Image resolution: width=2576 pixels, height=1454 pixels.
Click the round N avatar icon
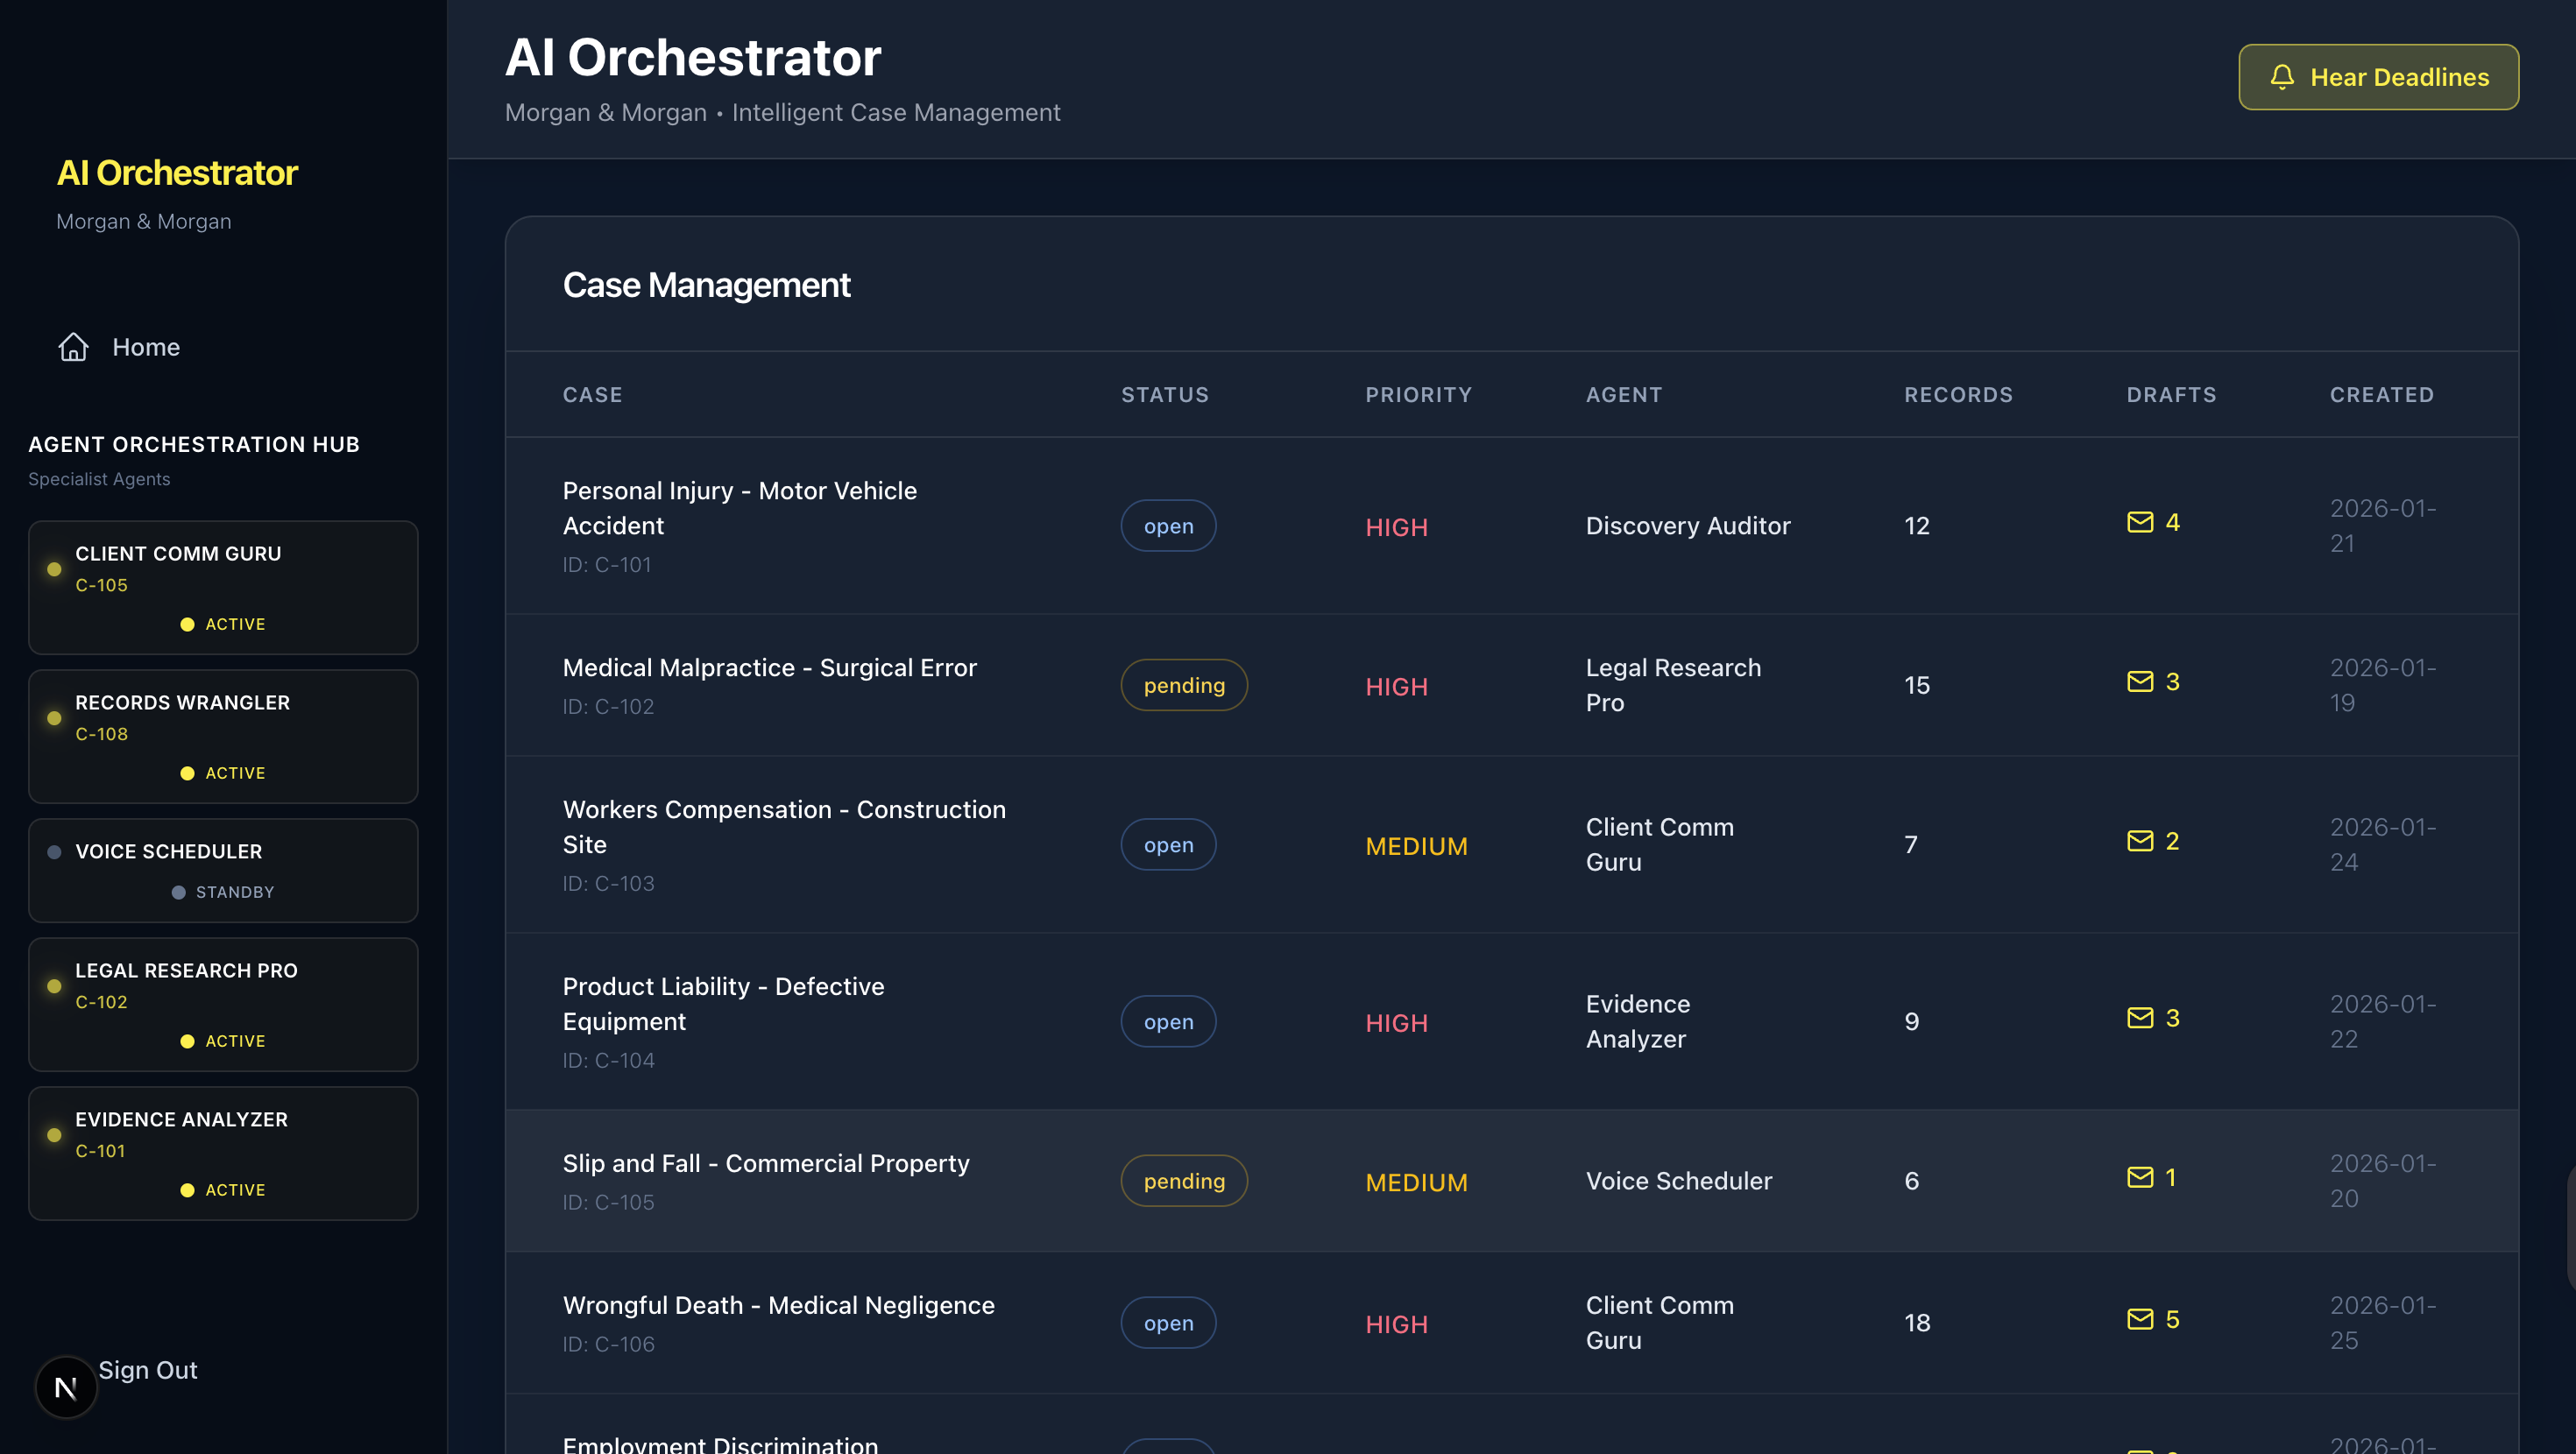pos(66,1387)
